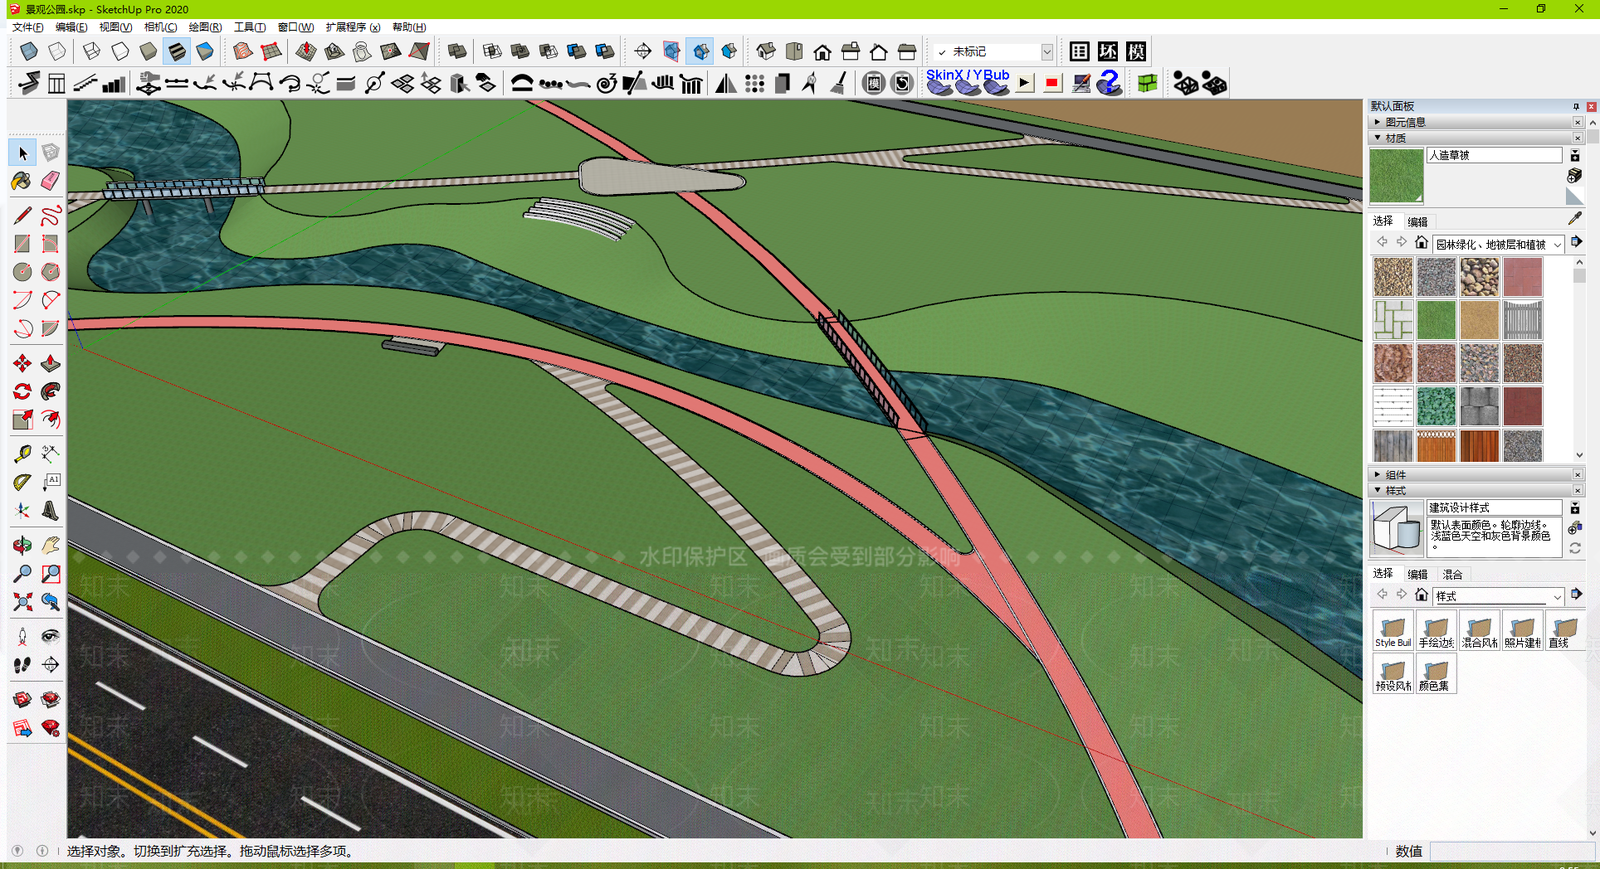
Task: Select the Push/Pull tool
Action: point(50,363)
